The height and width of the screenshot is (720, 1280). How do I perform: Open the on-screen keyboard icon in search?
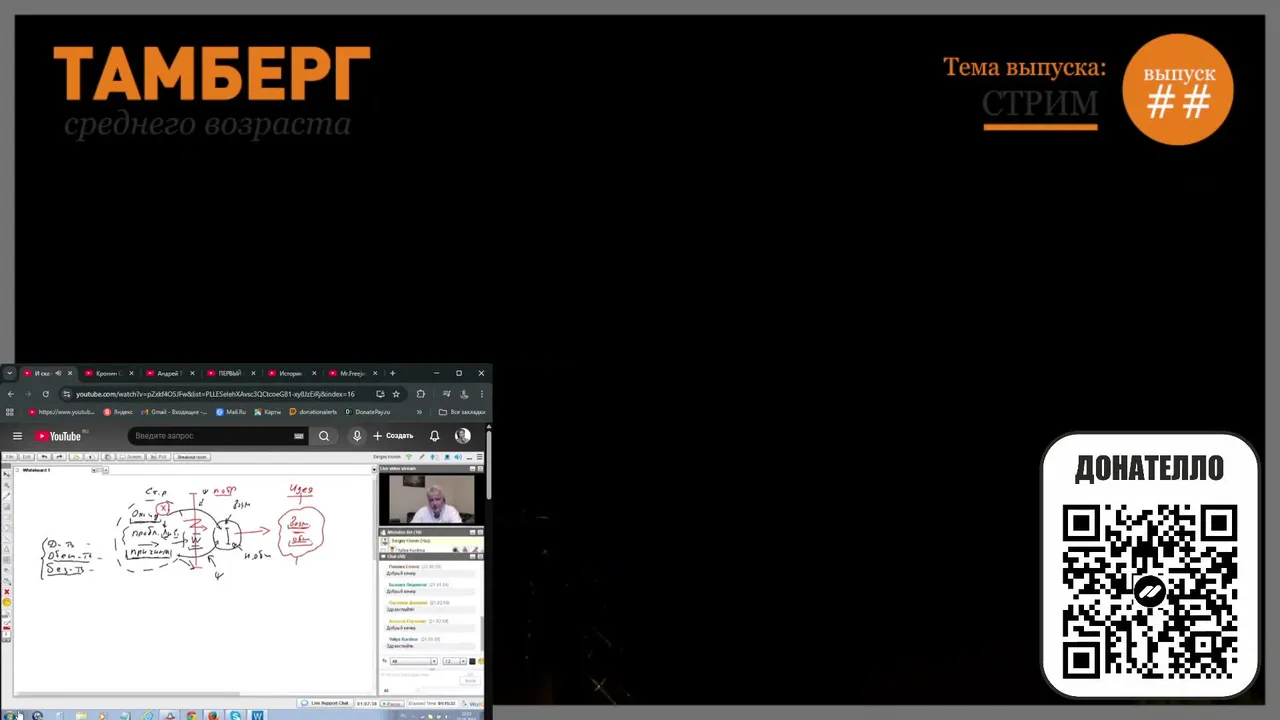pos(299,436)
